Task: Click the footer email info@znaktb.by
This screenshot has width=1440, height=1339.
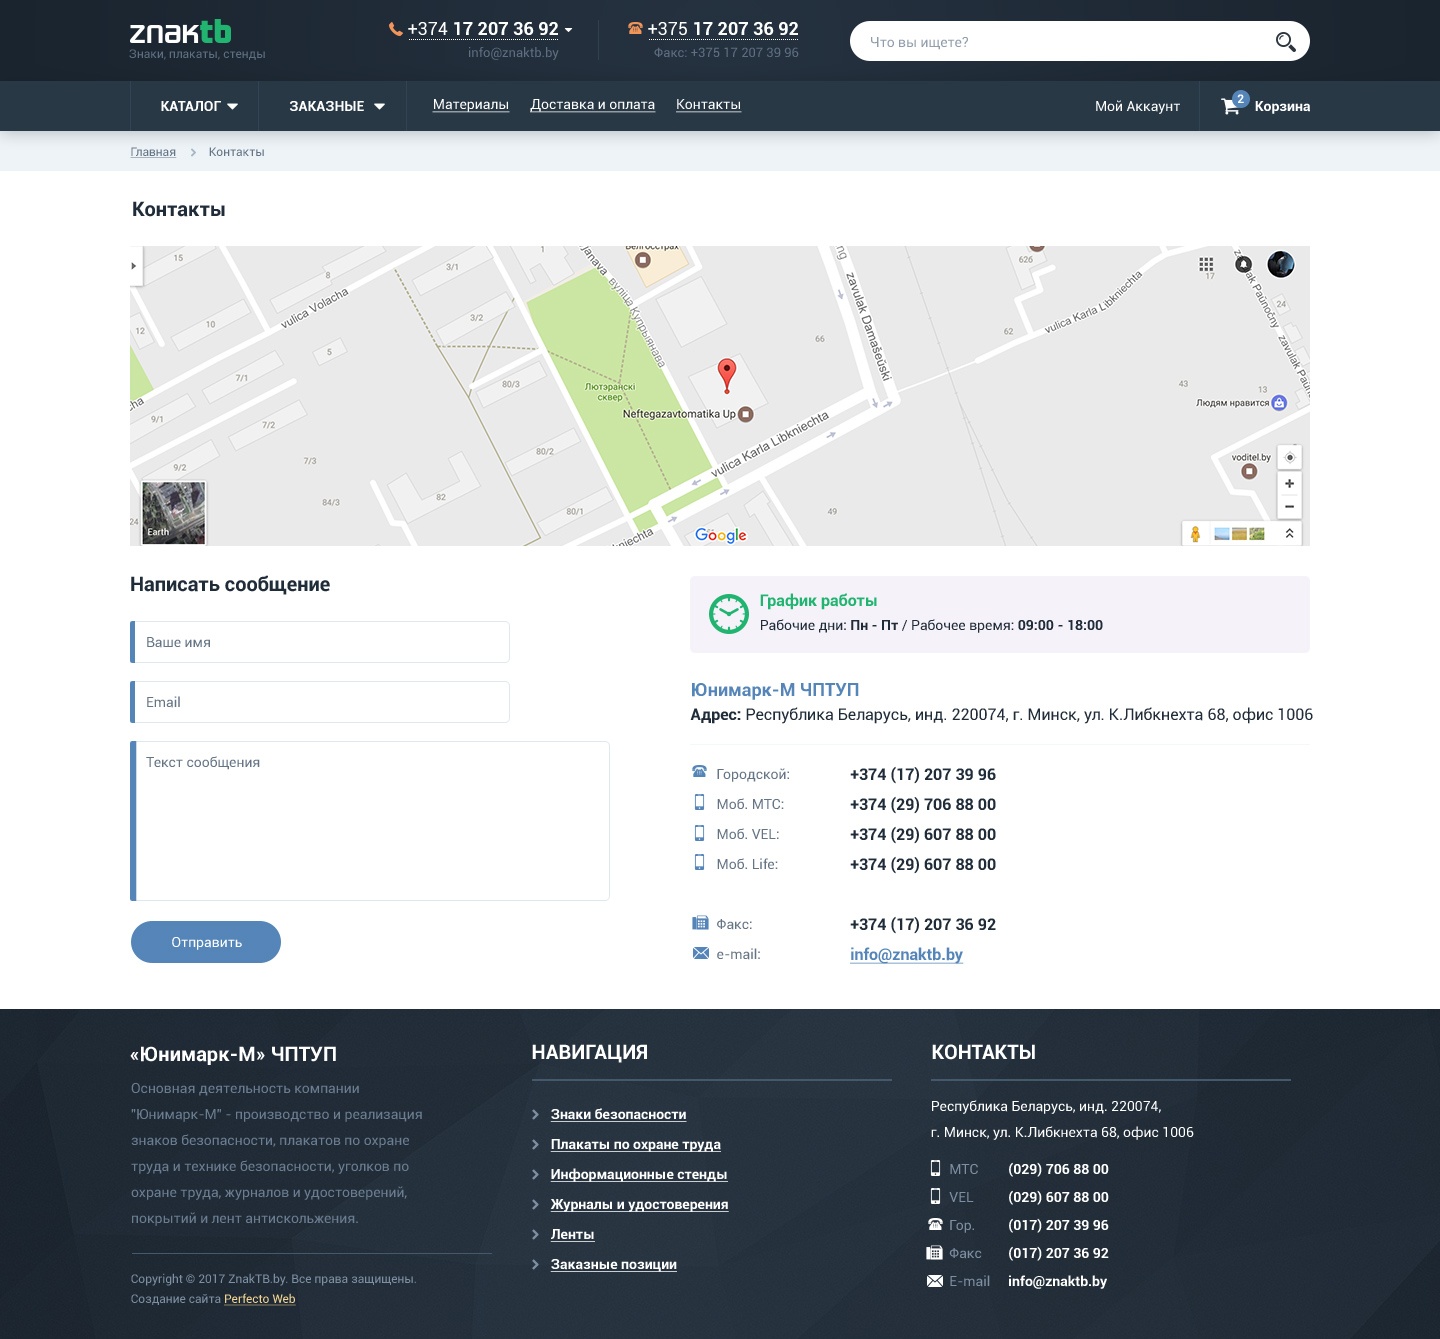Action: (x=1057, y=1281)
